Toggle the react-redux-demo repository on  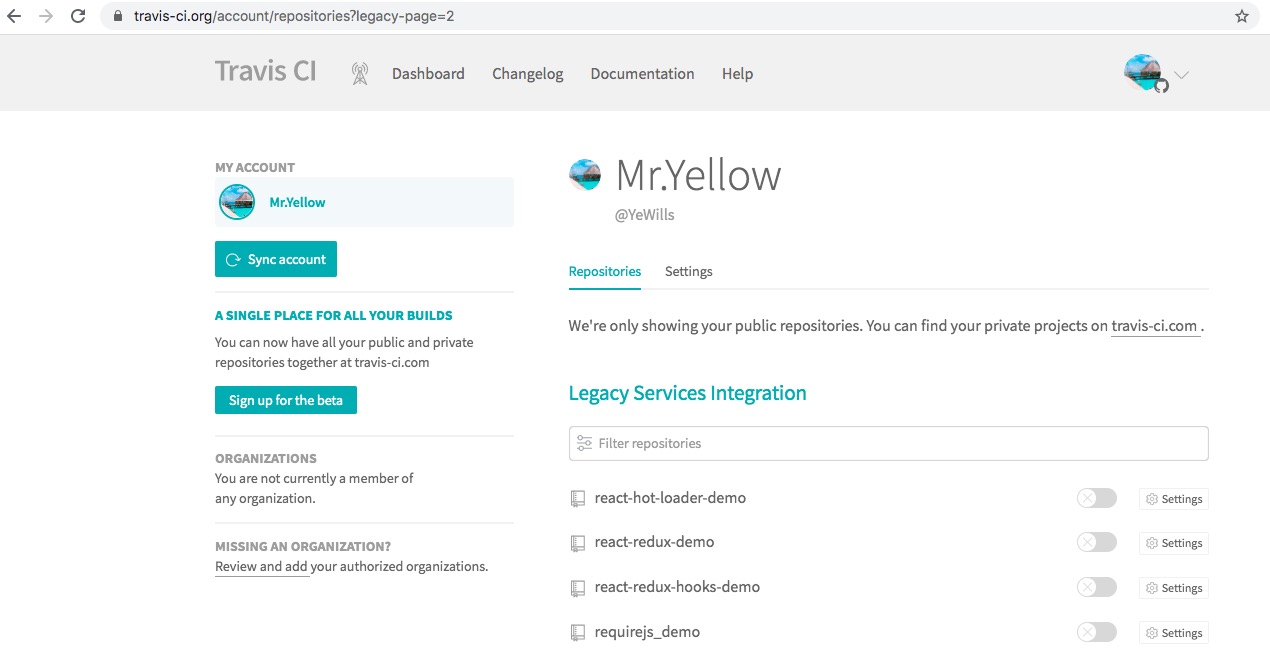[1096, 542]
